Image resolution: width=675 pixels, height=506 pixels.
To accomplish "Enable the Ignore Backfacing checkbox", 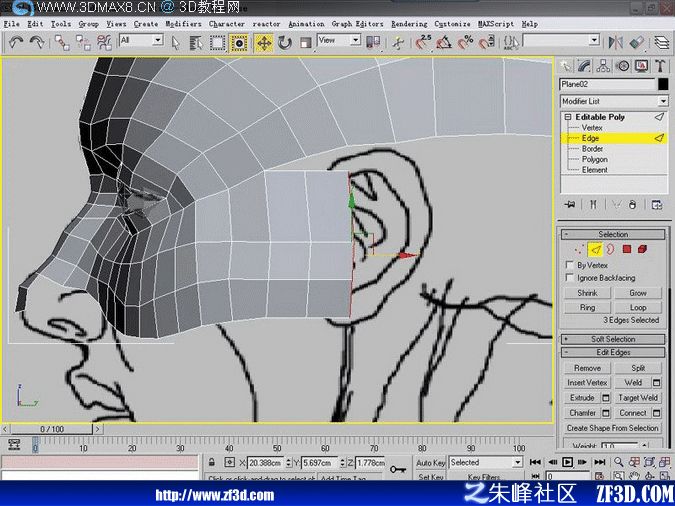I will click(570, 278).
